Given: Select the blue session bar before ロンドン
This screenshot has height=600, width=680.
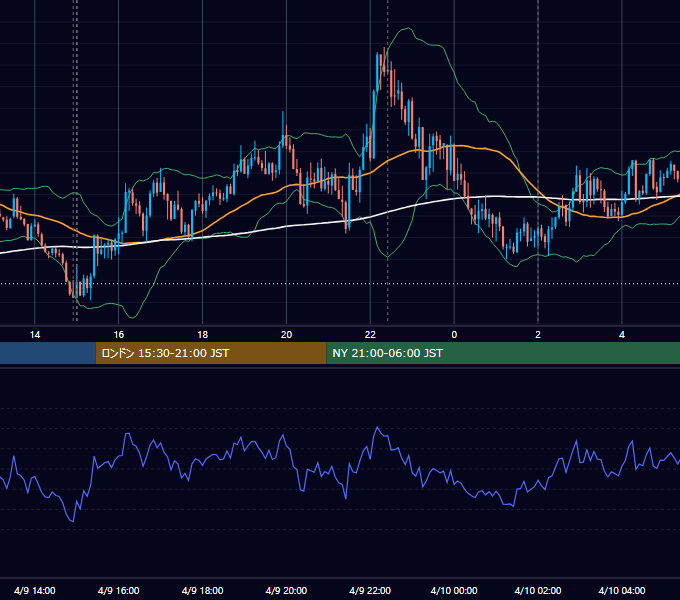Looking at the screenshot, I should 48,353.
